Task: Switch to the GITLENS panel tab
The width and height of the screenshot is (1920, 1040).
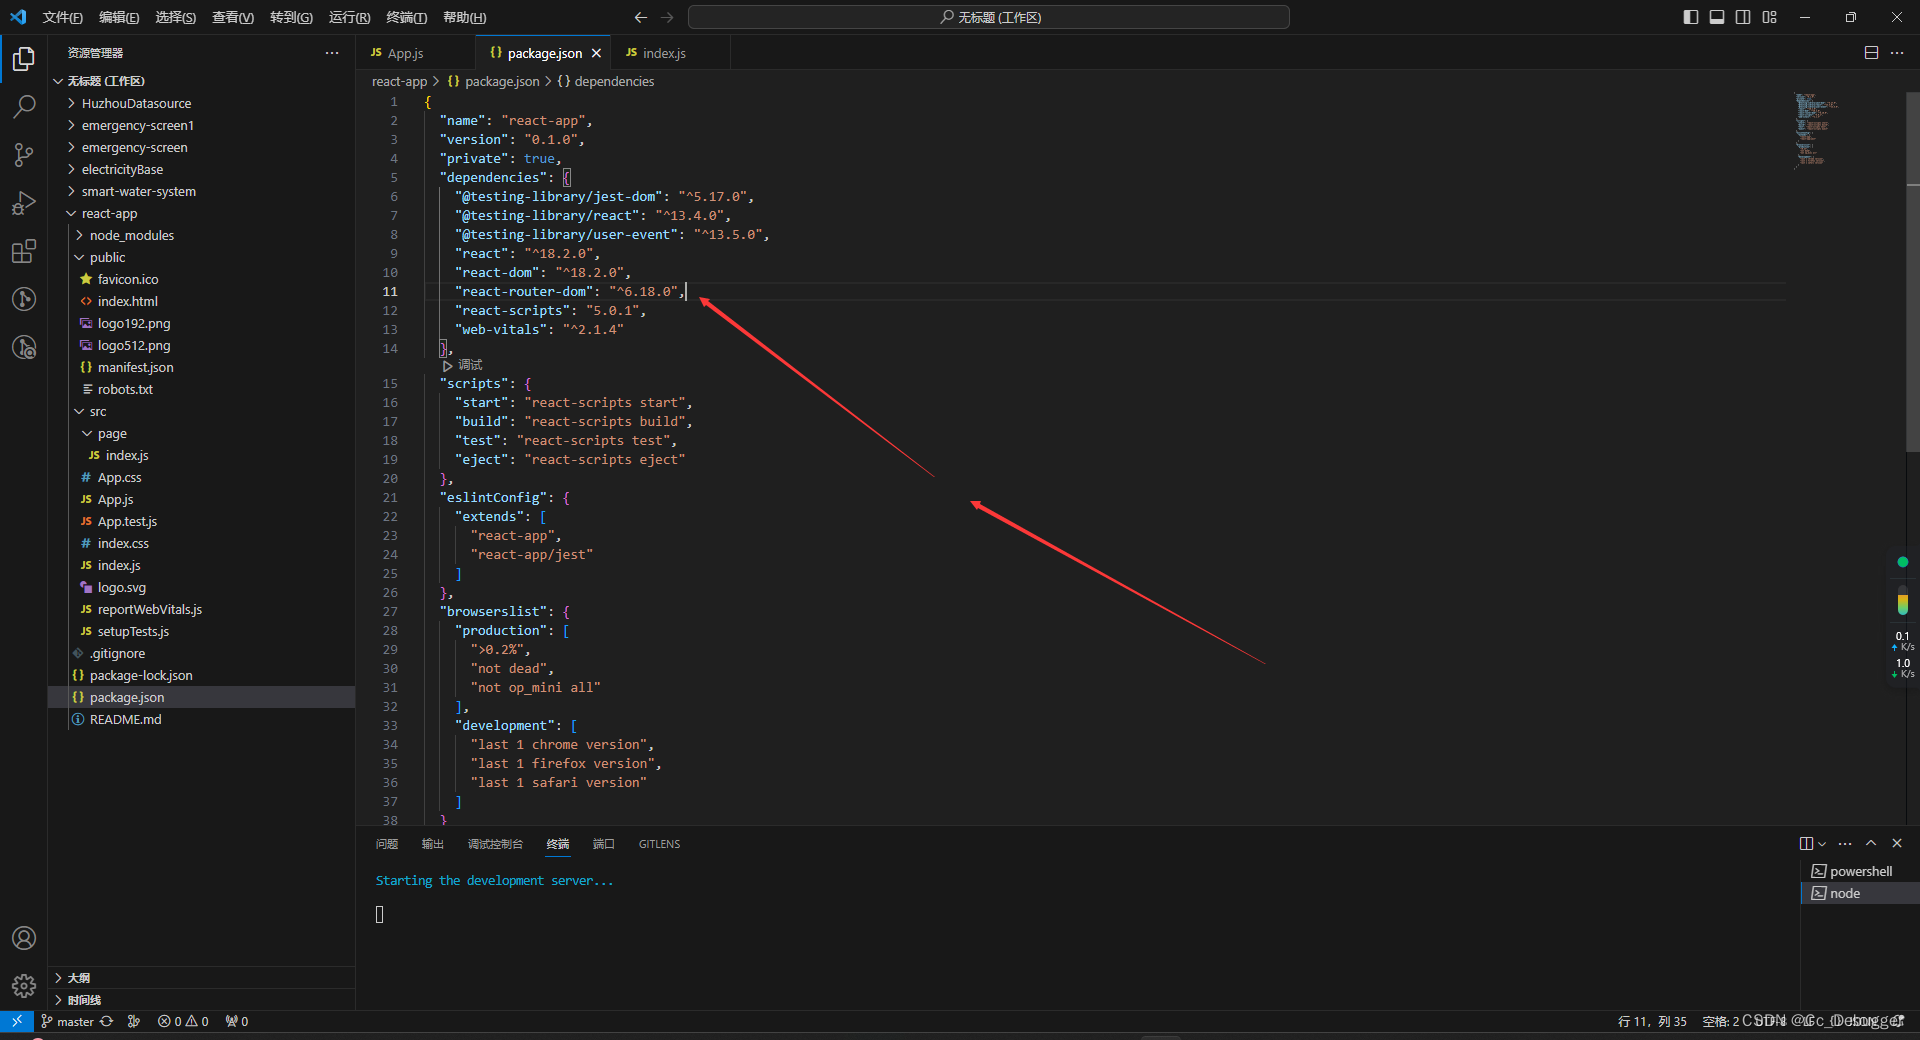Action: click(659, 844)
